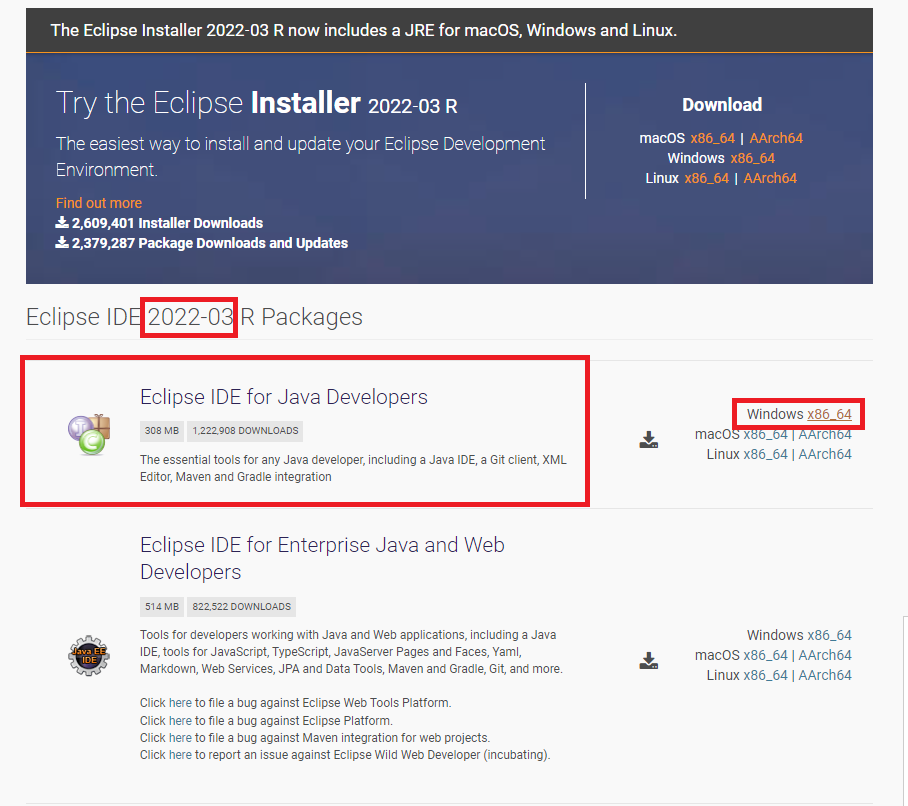The width and height of the screenshot is (908, 806).
Task: Click here link for Eclipse Web Tools Platform bug
Action: point(180,703)
